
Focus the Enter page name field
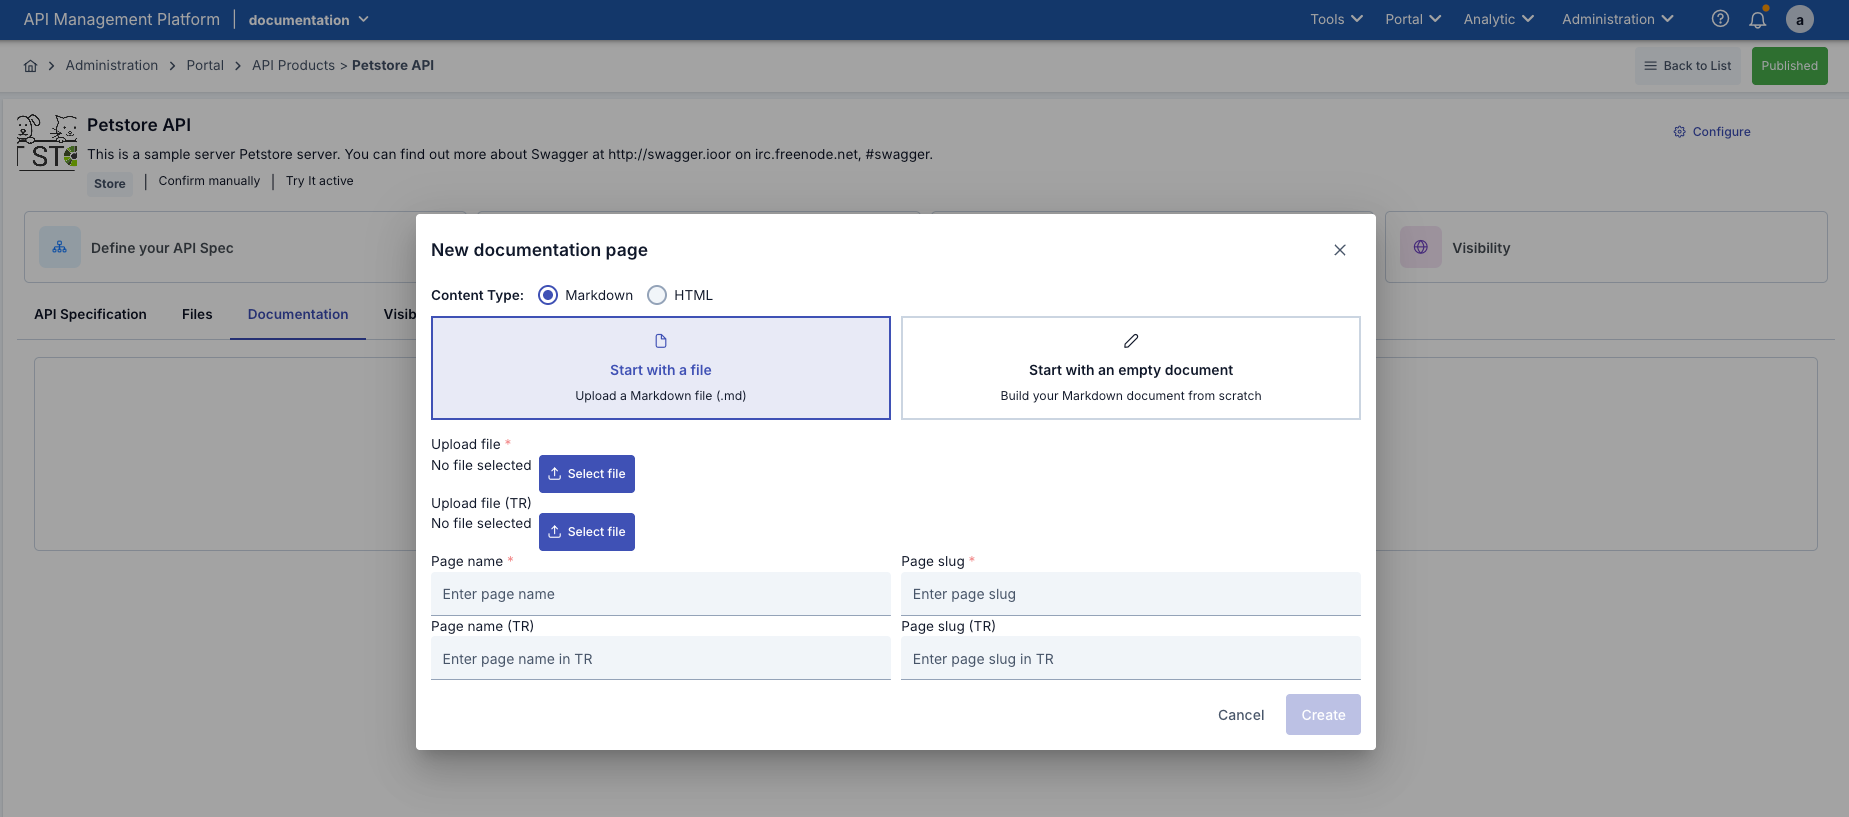(660, 594)
